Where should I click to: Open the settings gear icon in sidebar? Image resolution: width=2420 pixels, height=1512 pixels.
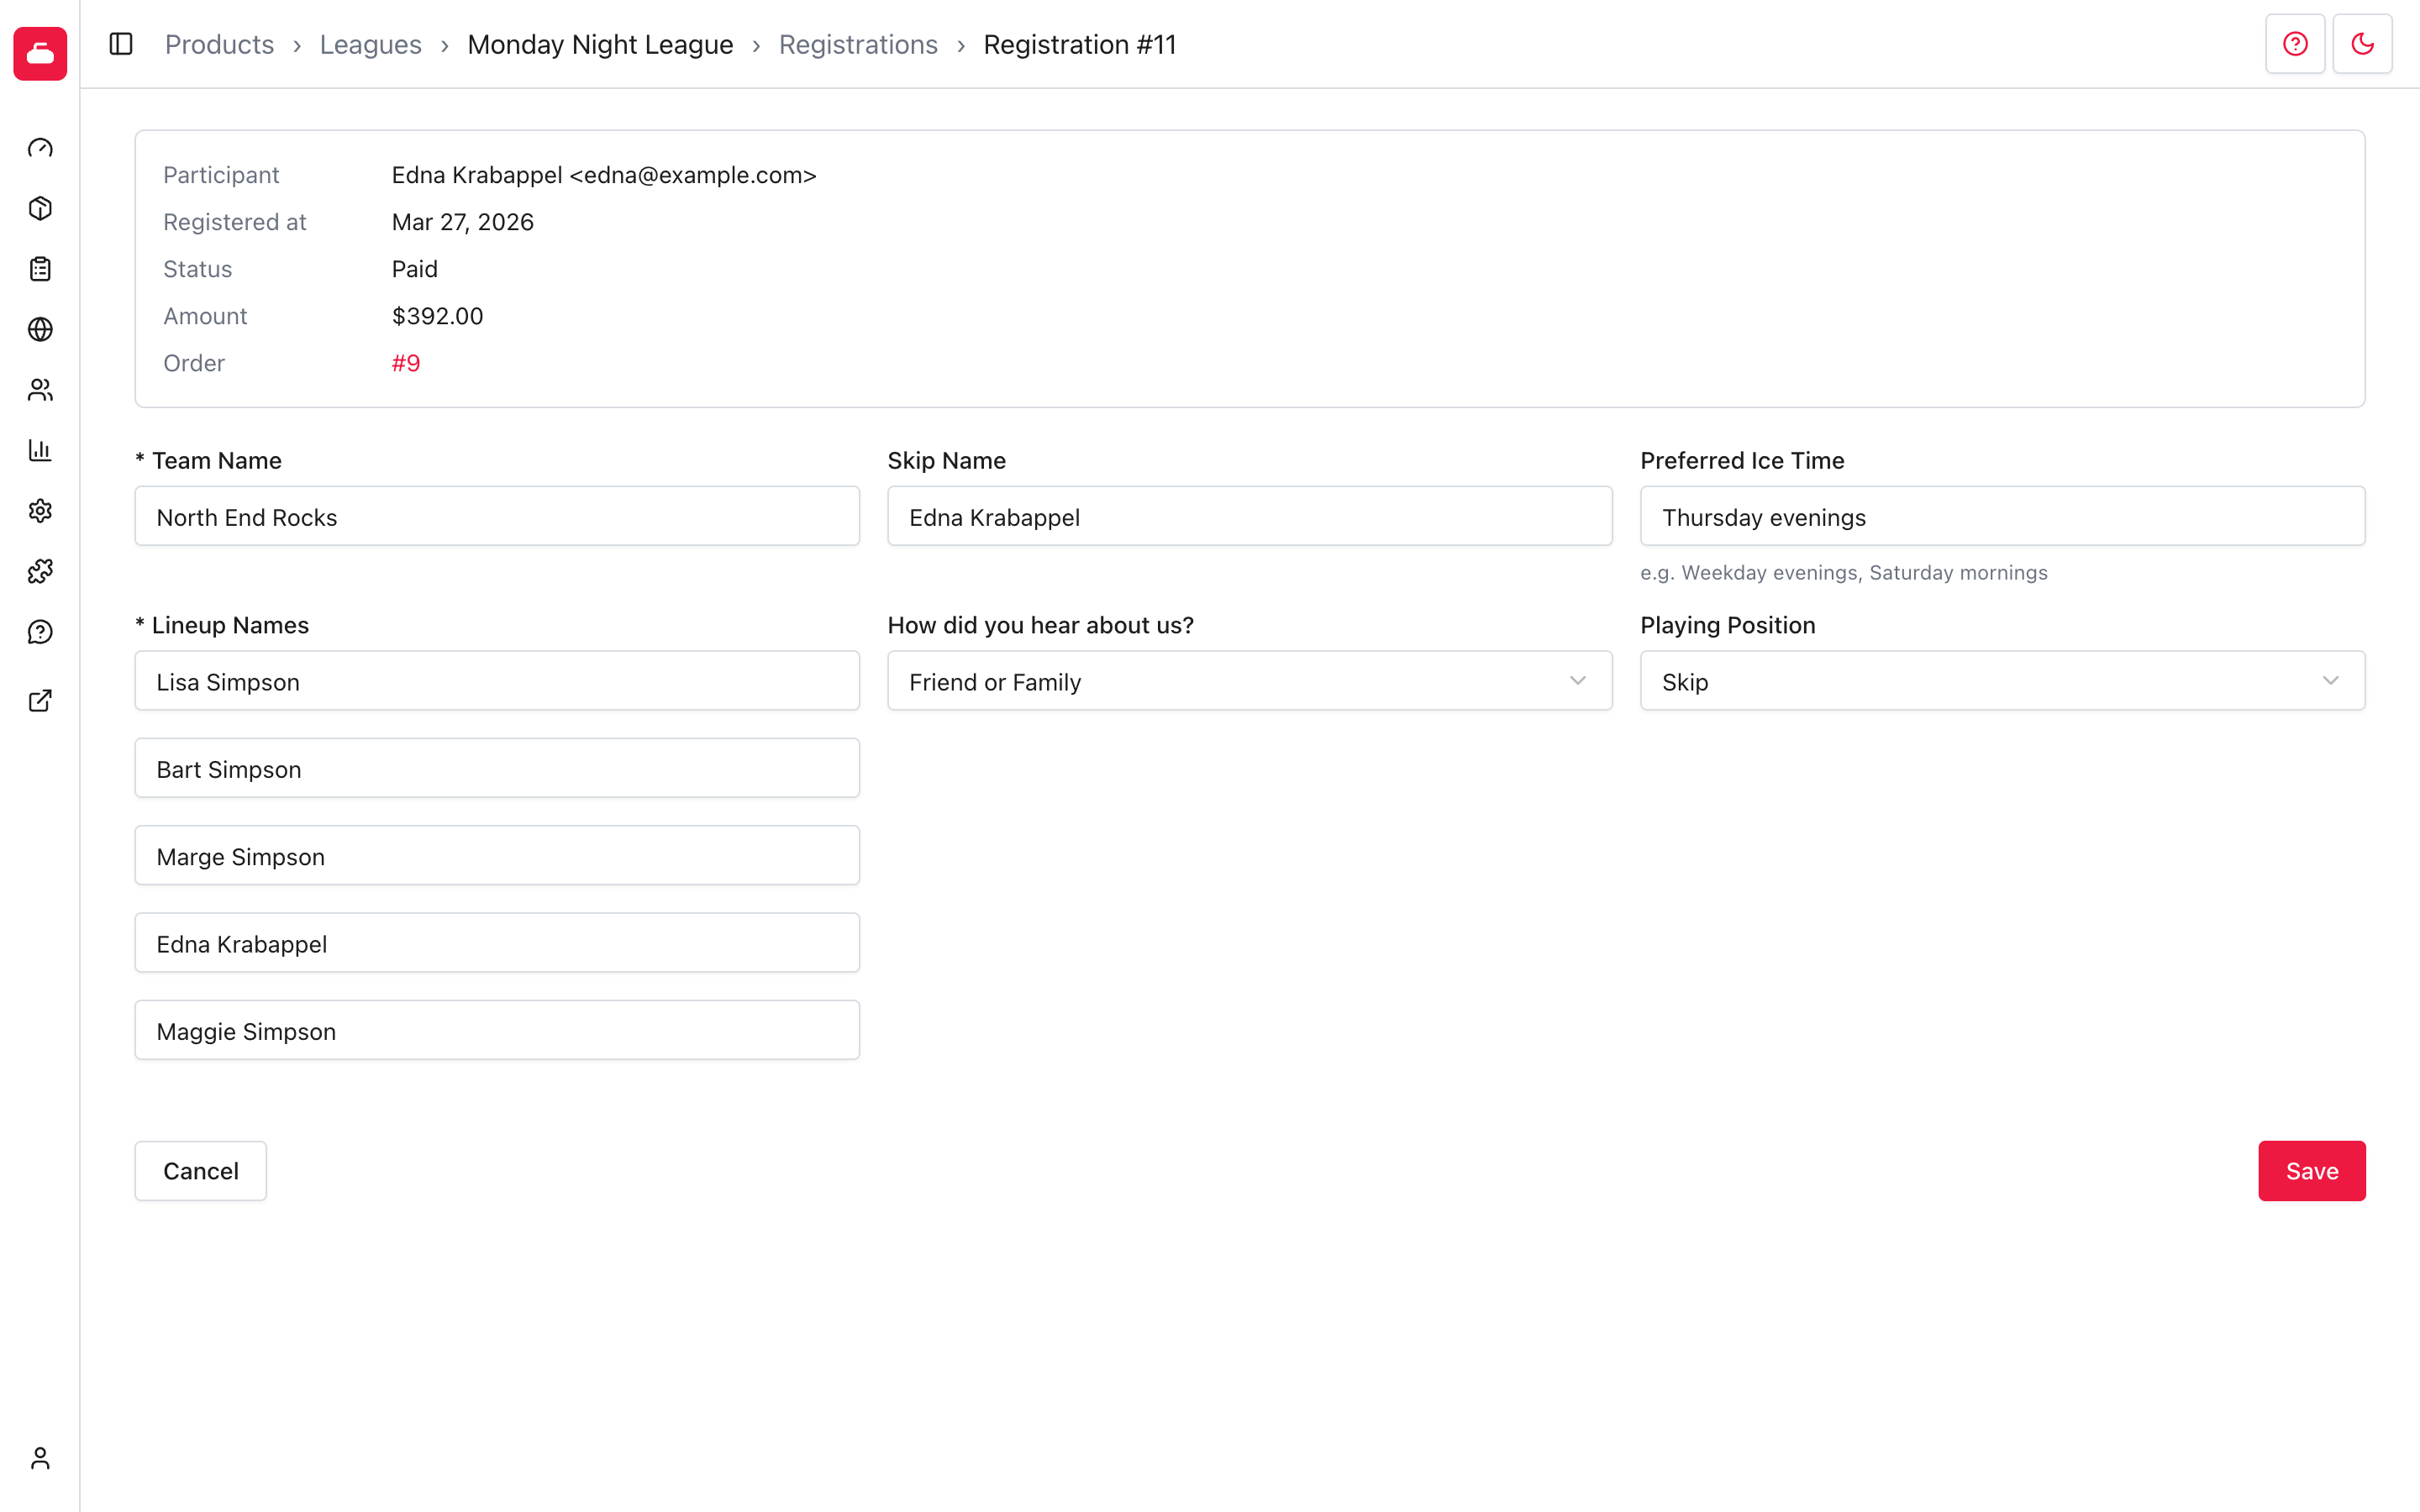40,511
